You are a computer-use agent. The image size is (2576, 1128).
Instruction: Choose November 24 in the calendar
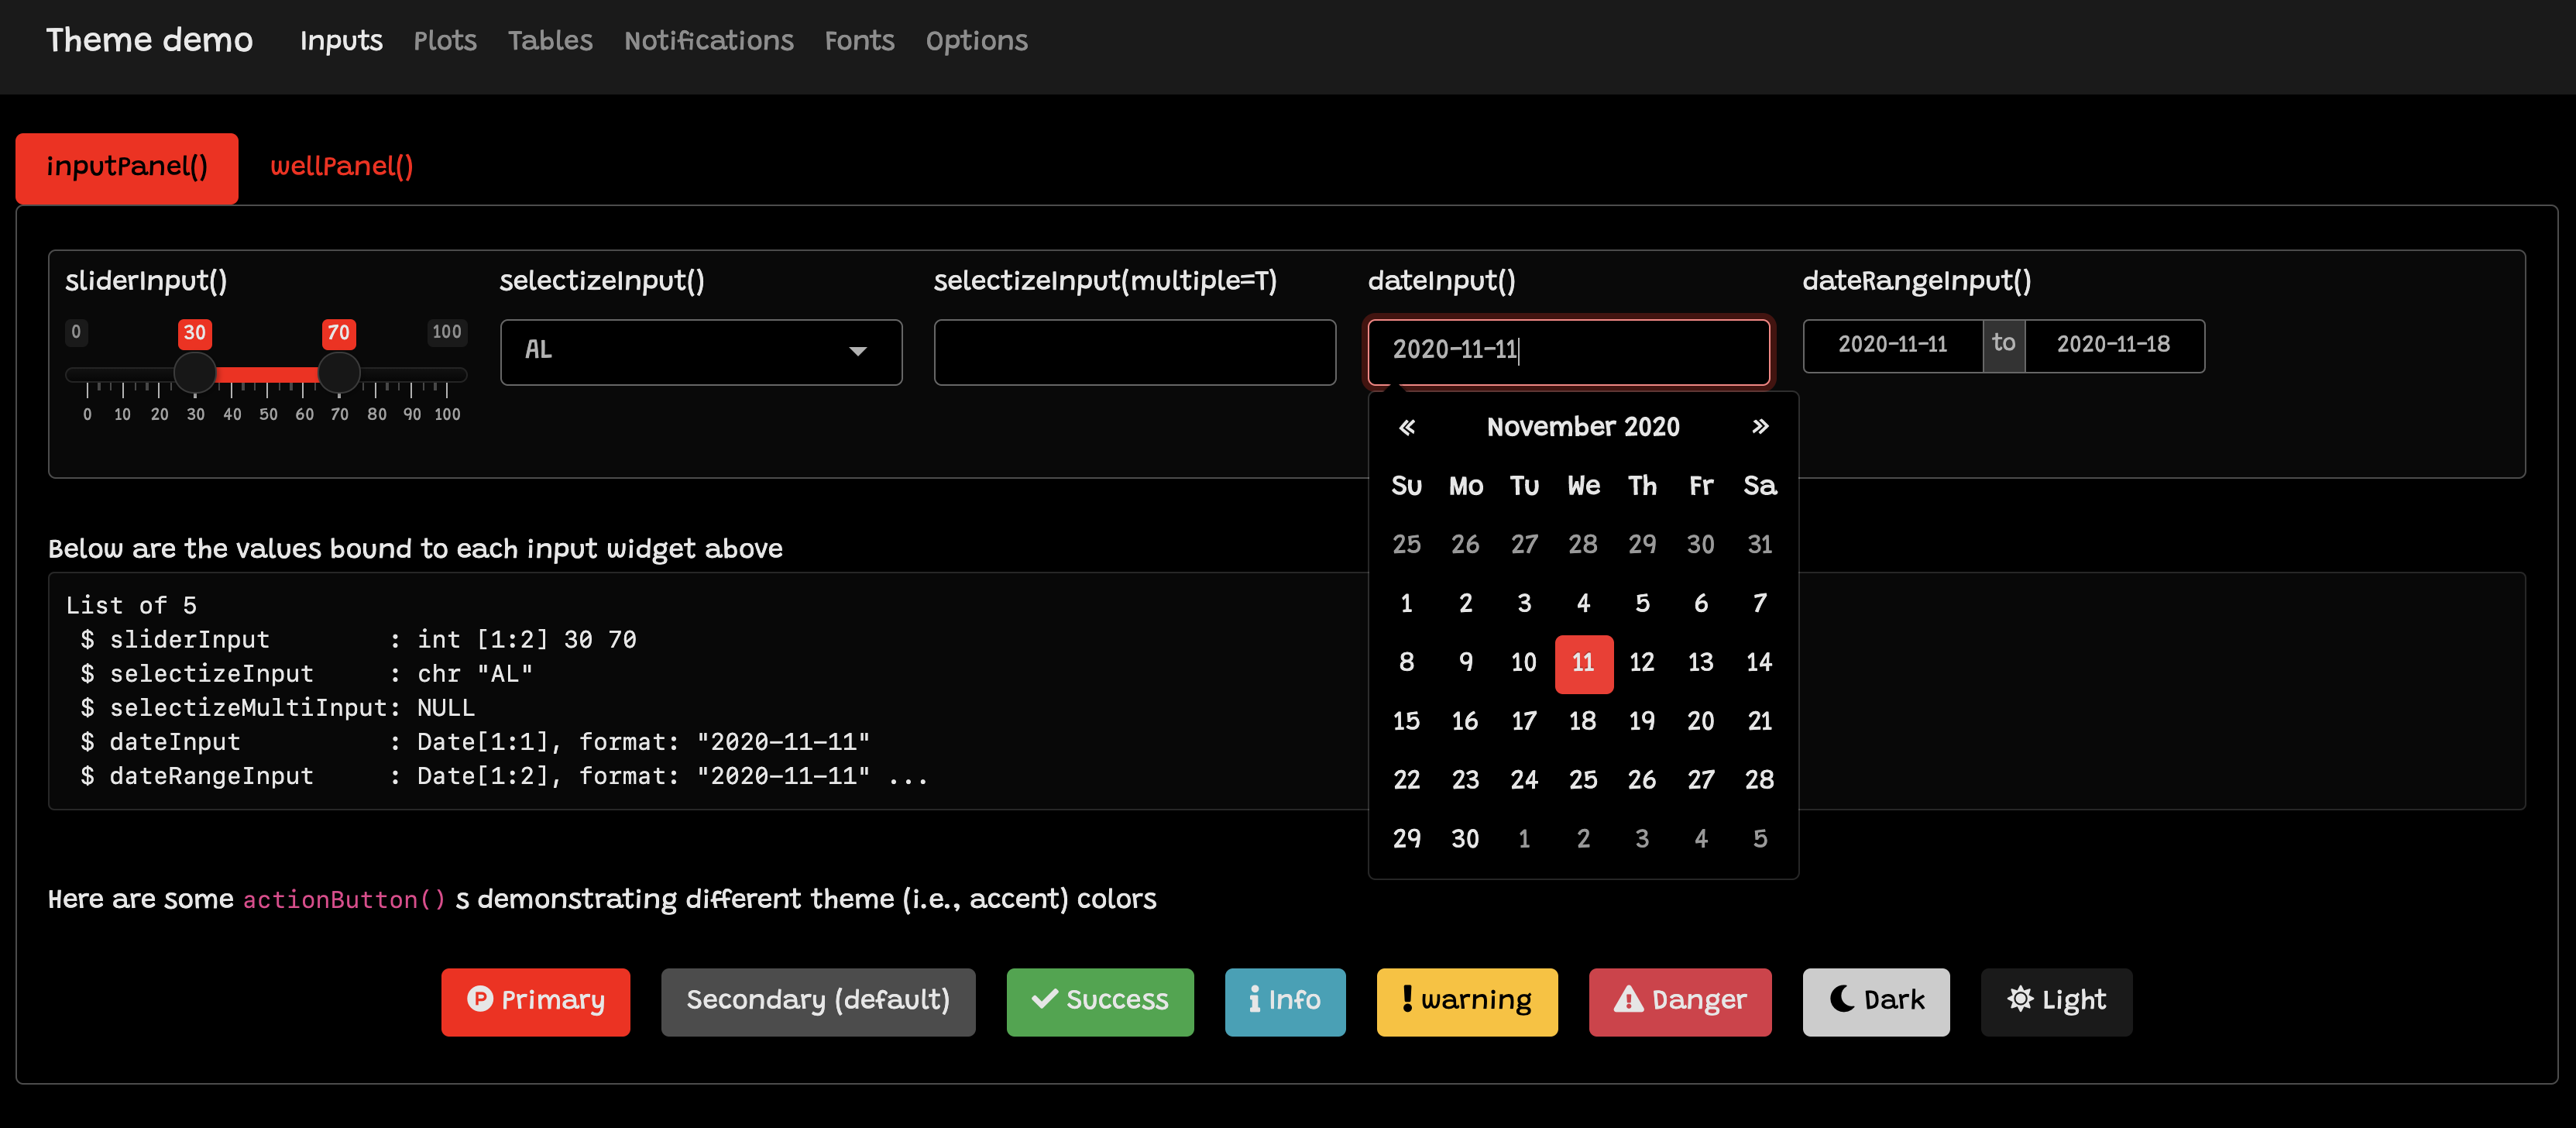tap(1524, 780)
